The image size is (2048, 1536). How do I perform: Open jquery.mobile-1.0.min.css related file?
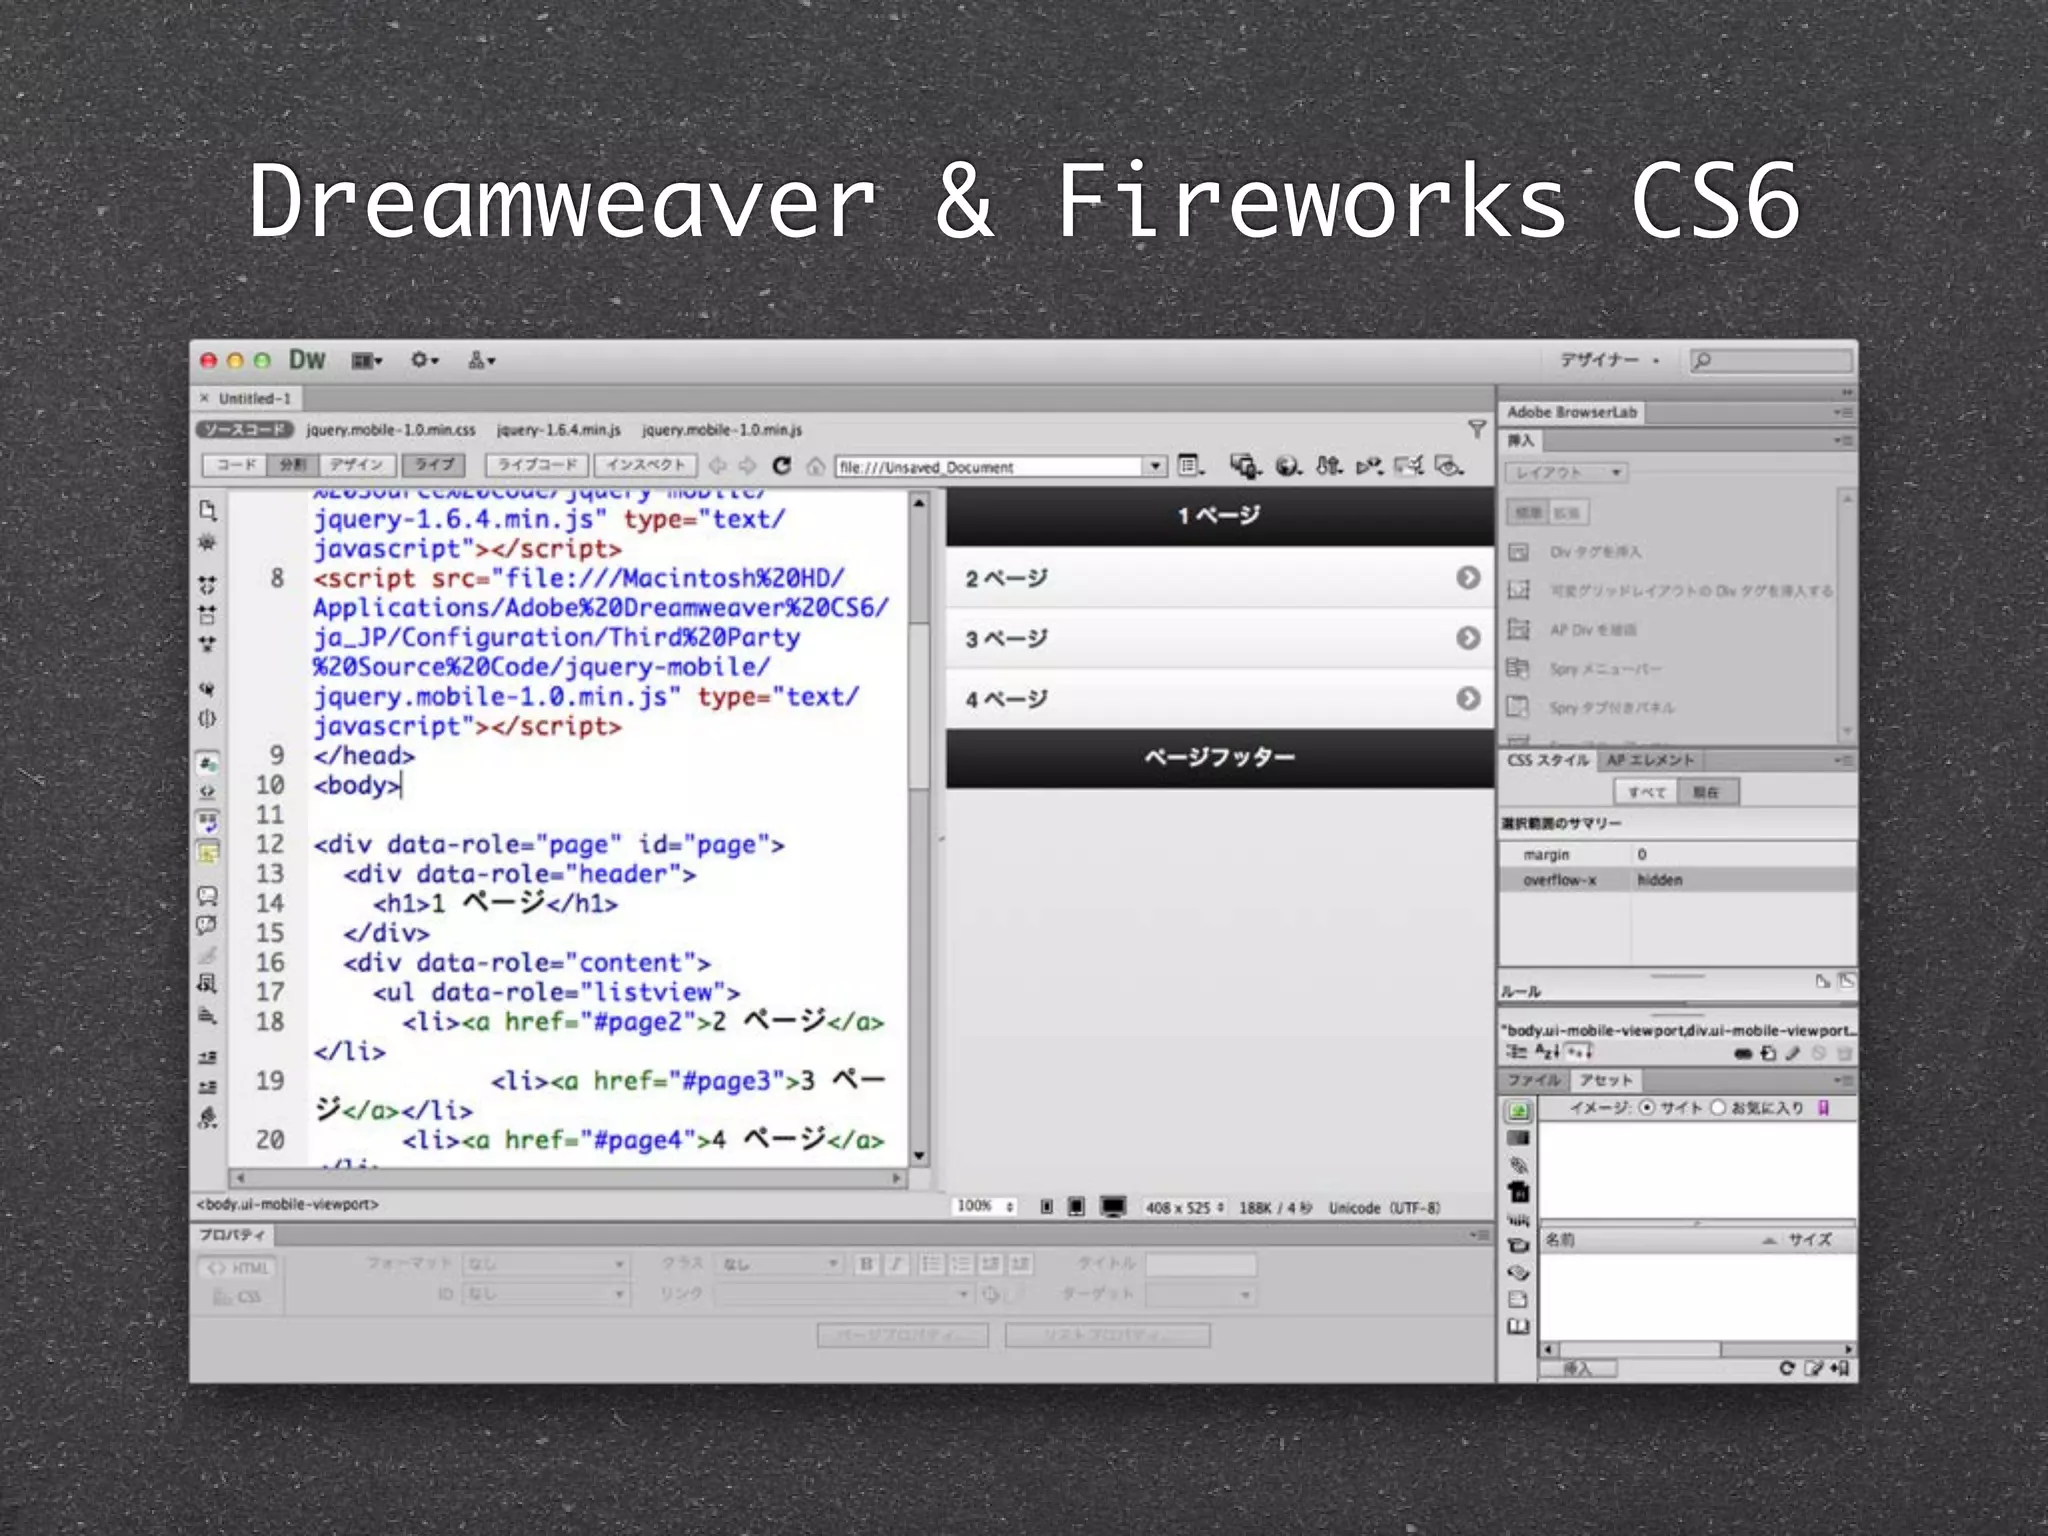coord(391,430)
